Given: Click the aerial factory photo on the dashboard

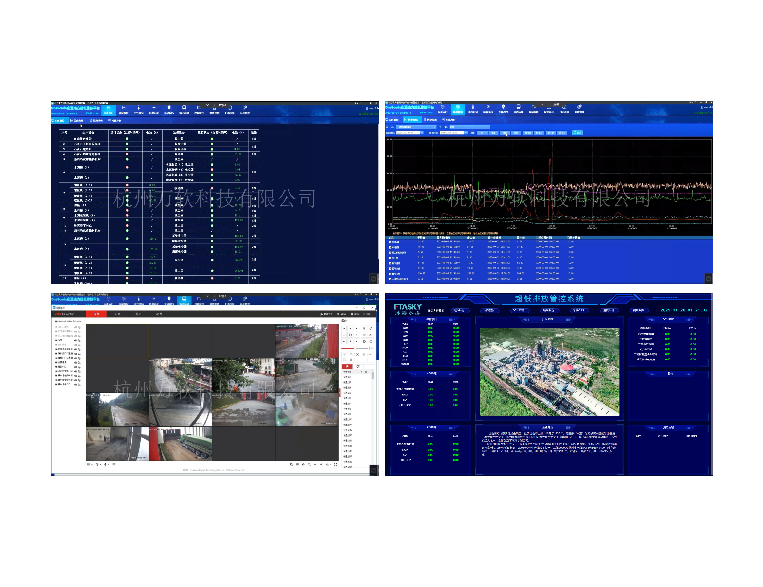Looking at the screenshot, I should [x=549, y=372].
